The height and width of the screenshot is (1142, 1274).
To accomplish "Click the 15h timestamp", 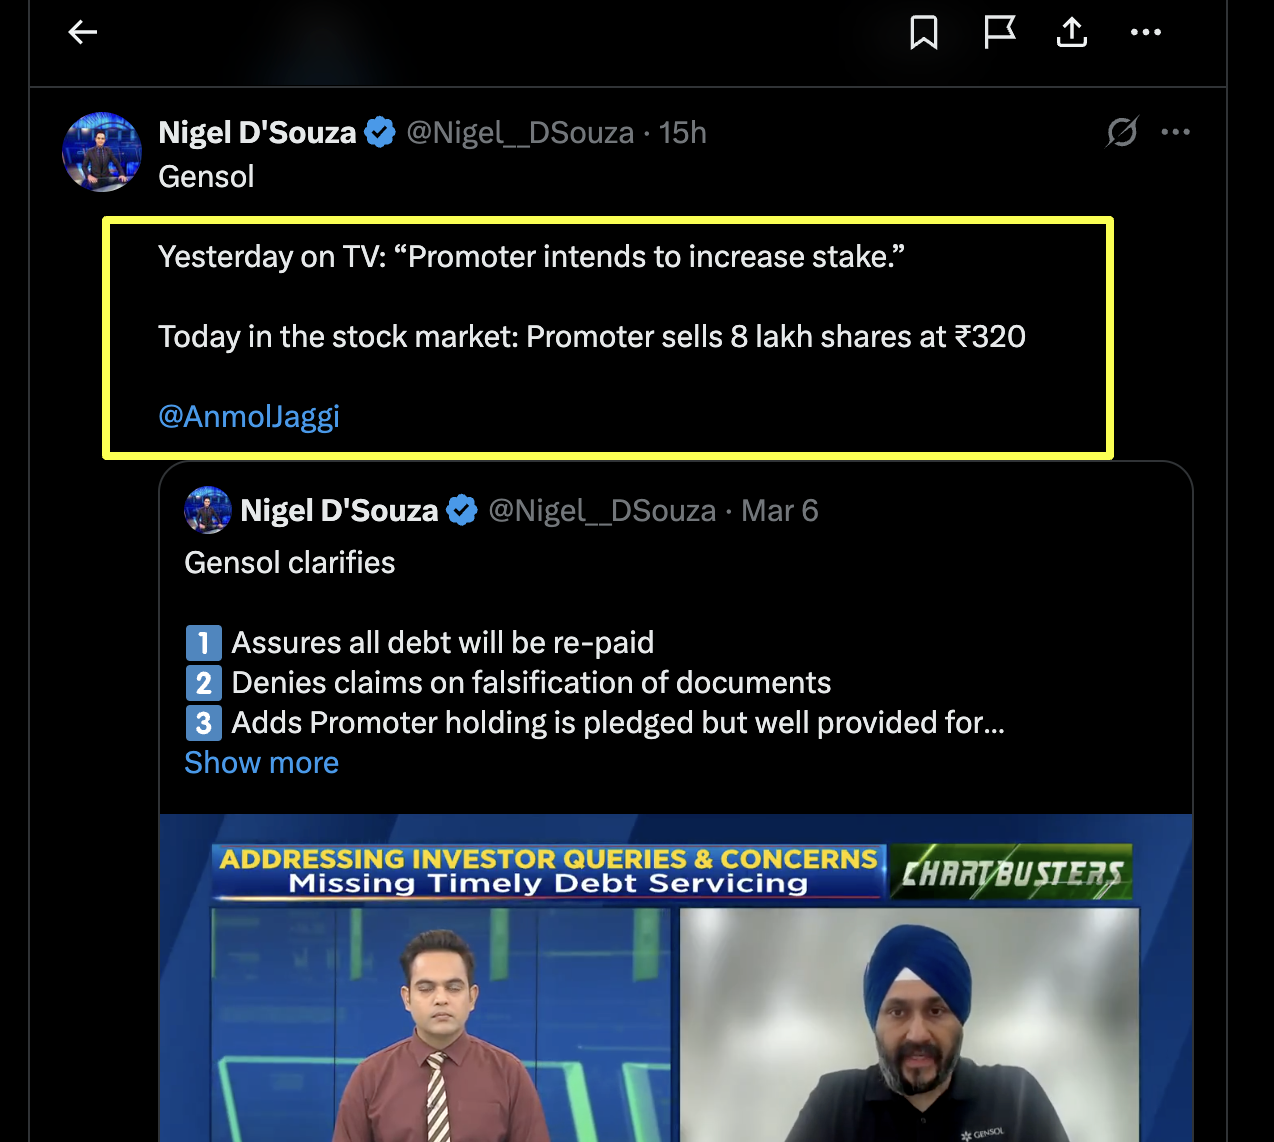I will tap(683, 132).
